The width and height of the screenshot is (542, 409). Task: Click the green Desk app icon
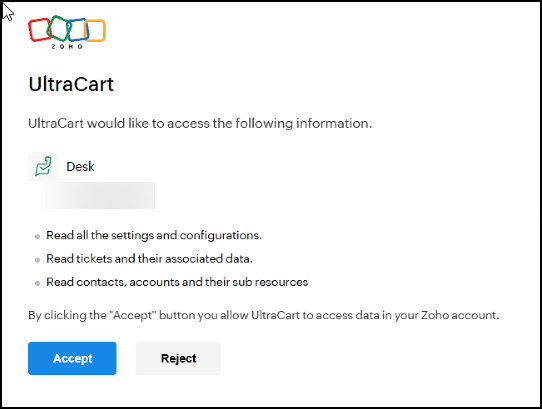point(43,167)
